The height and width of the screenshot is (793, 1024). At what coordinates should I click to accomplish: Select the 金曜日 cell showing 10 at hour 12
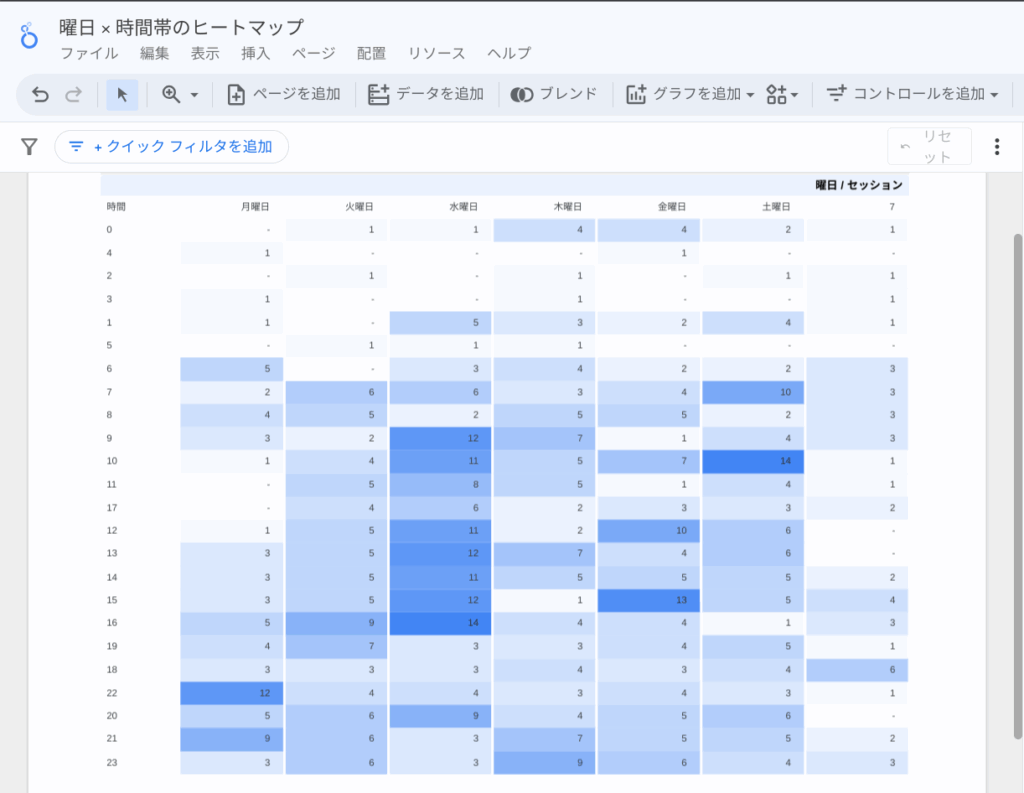pyautogui.click(x=648, y=530)
